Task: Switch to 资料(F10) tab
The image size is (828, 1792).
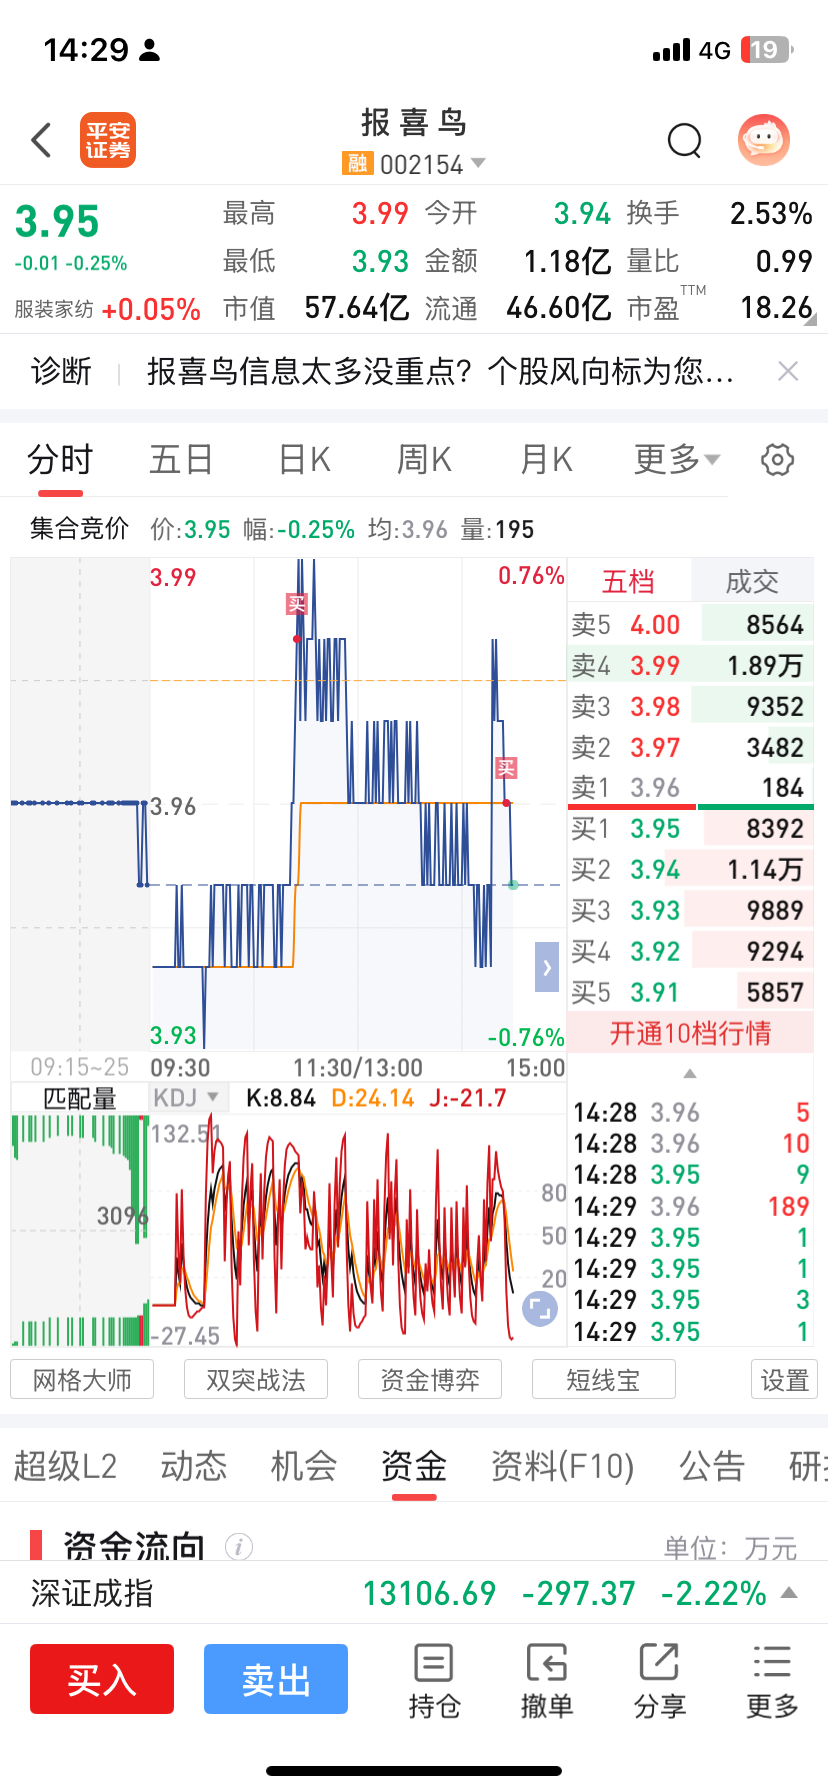Action: [x=562, y=1466]
